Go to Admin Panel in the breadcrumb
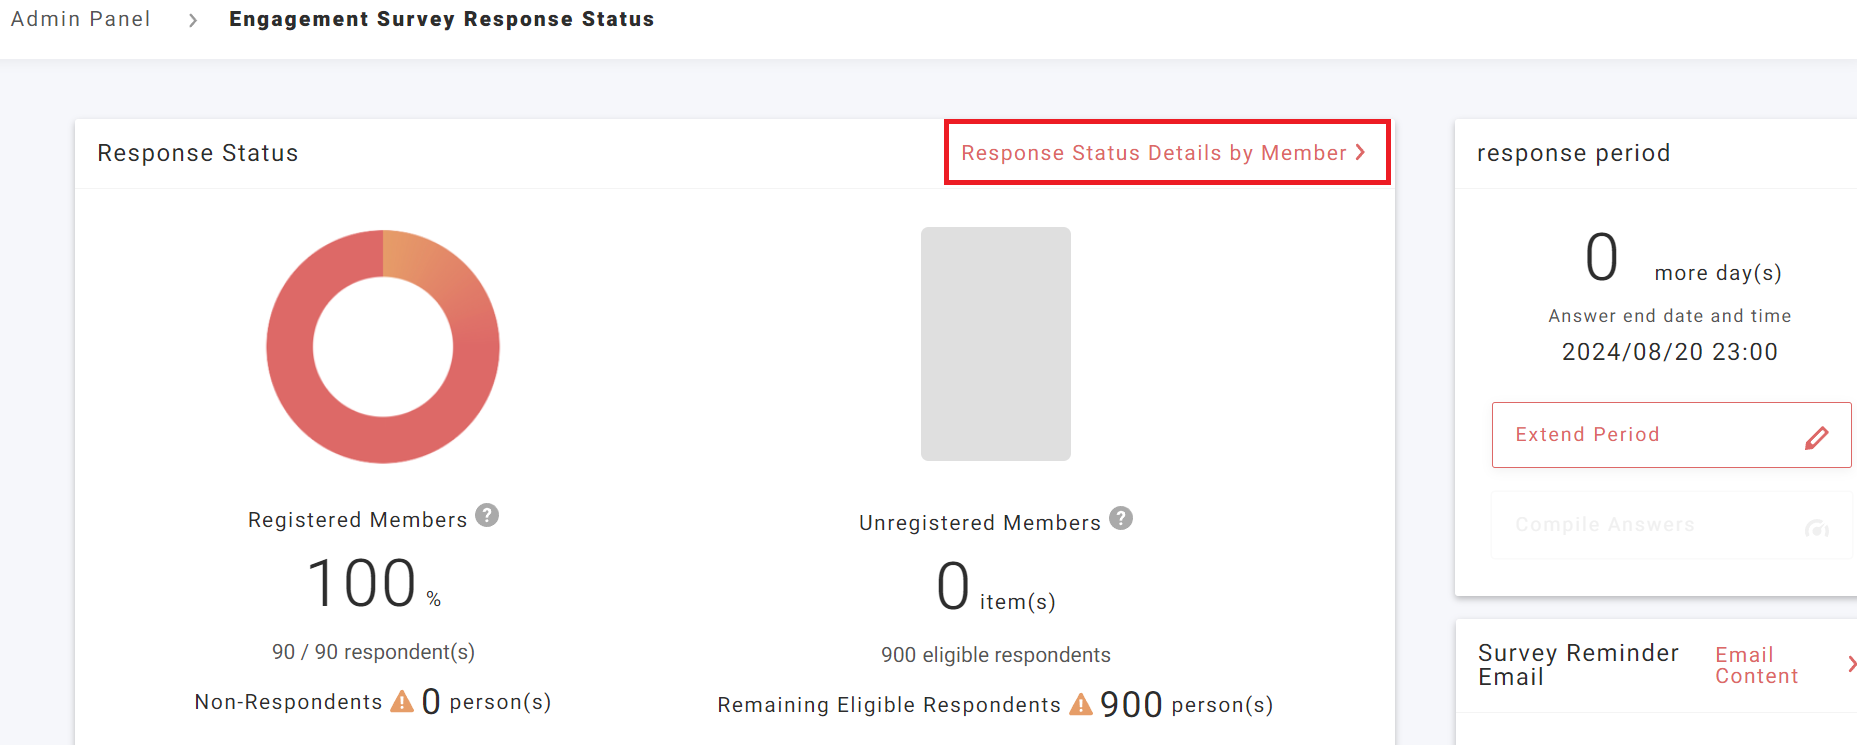This screenshot has width=1857, height=745. (80, 19)
